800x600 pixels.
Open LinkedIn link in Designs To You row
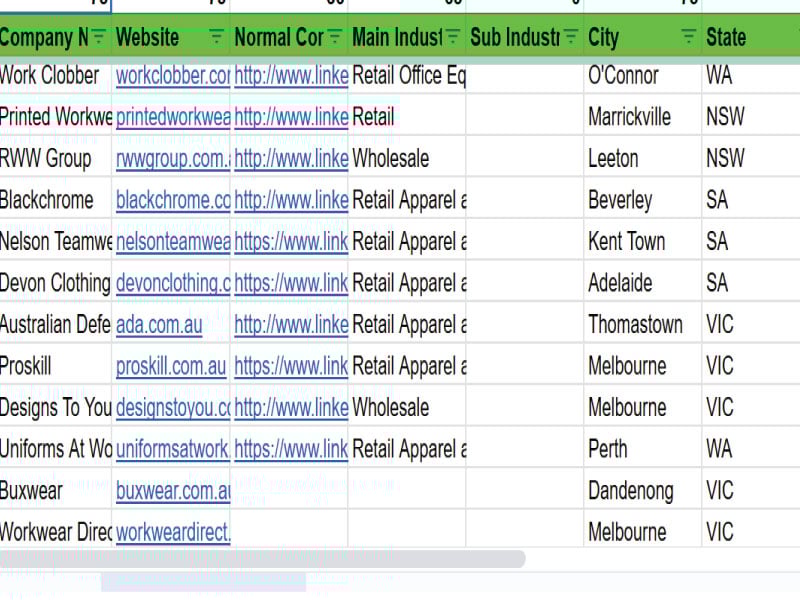pos(291,408)
